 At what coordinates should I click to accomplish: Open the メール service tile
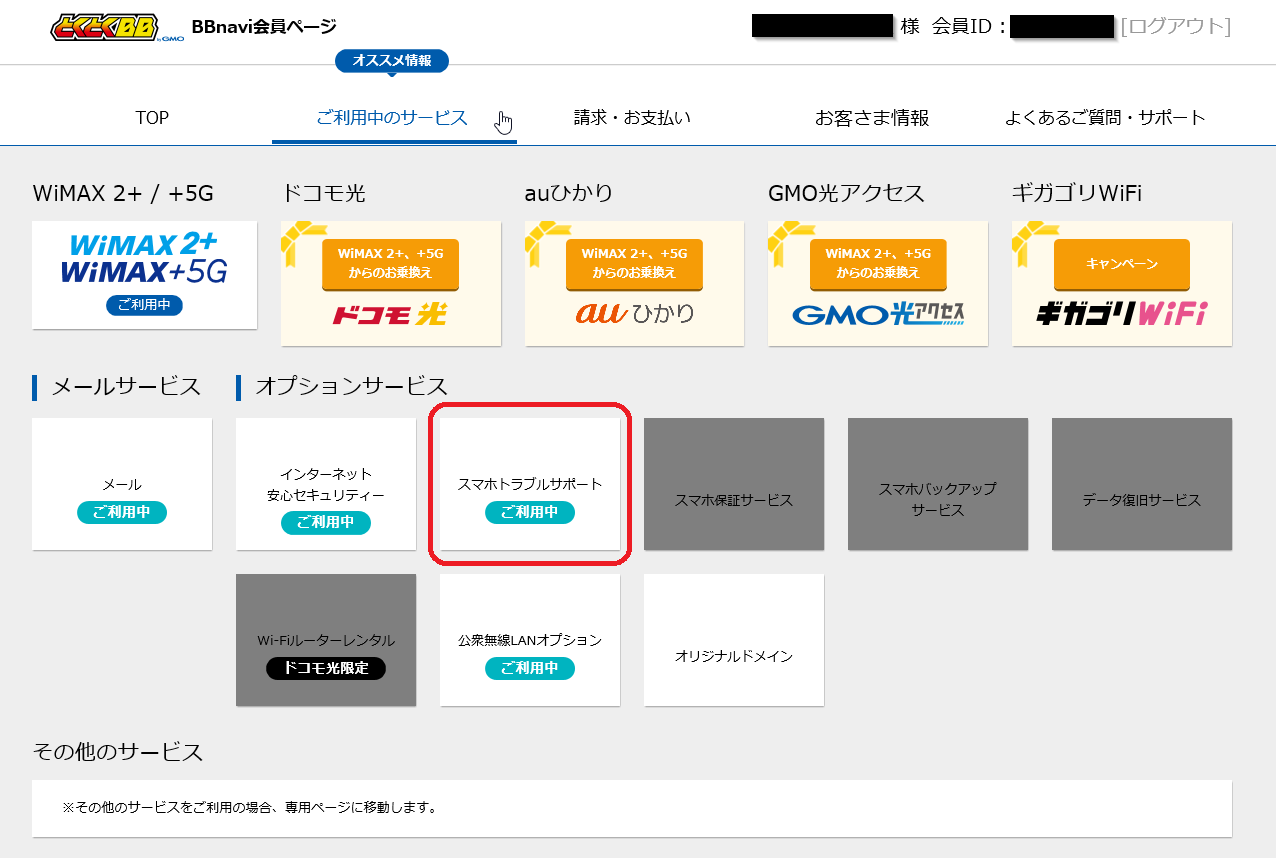tap(122, 484)
